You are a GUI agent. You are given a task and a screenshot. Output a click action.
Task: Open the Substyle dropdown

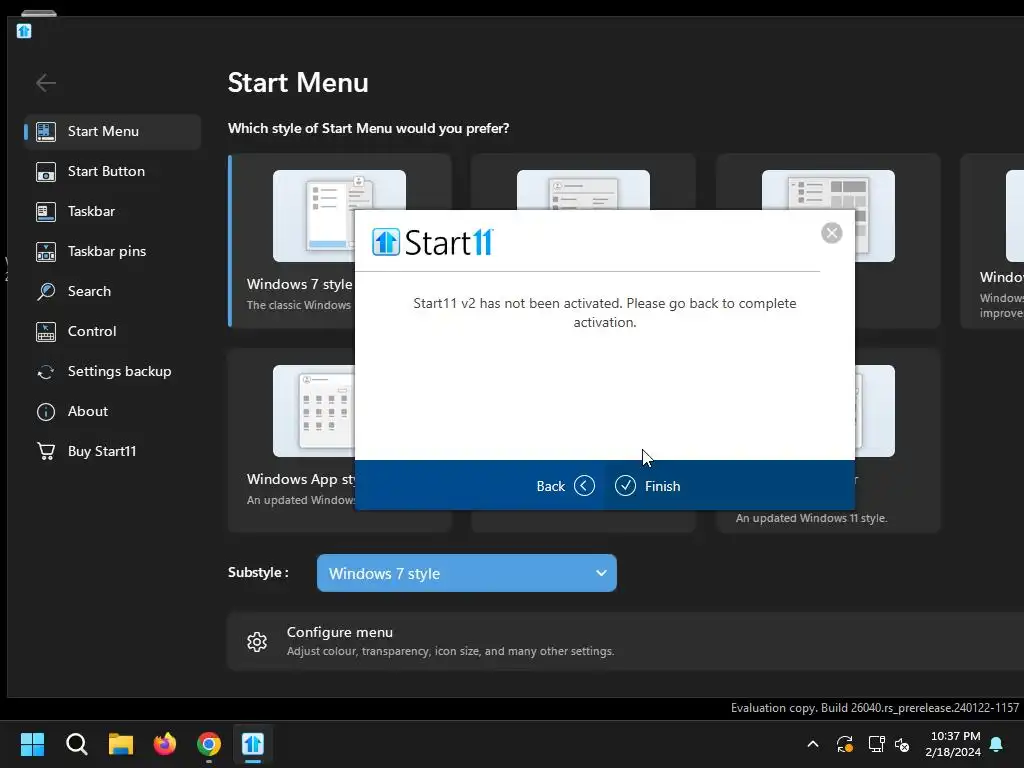[x=466, y=573]
